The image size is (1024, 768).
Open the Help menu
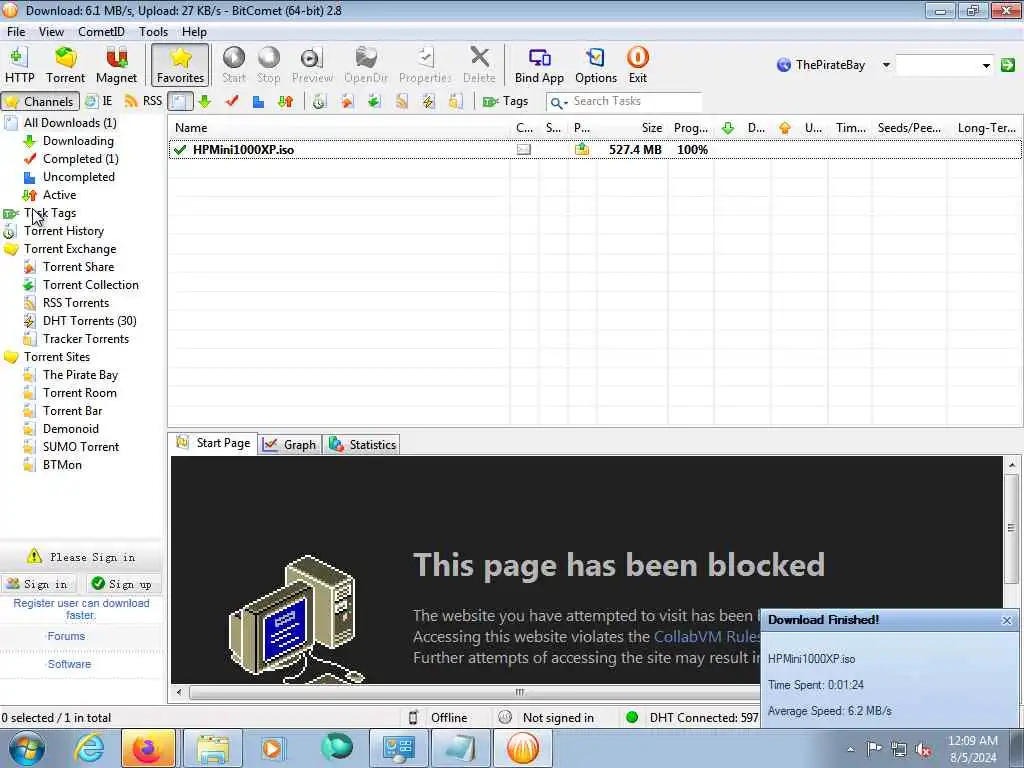pos(194,31)
